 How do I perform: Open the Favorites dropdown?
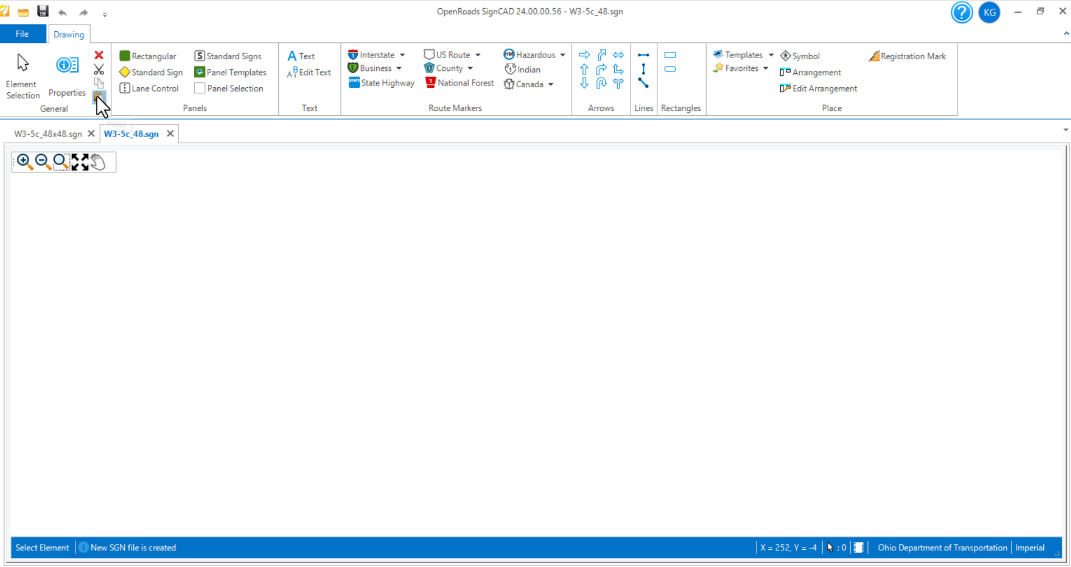(766, 68)
